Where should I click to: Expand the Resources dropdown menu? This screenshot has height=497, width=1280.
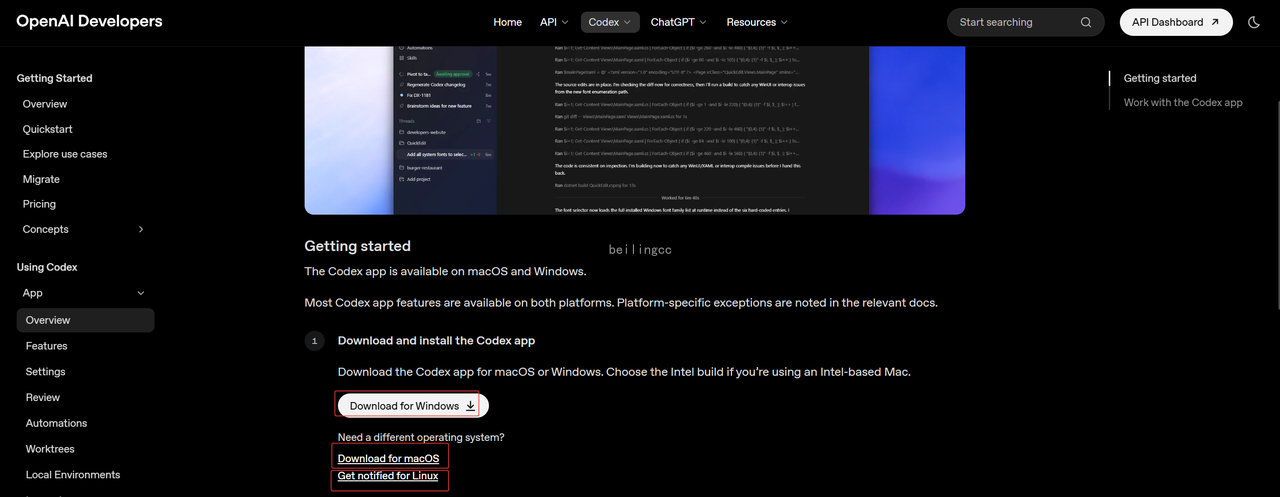757,22
